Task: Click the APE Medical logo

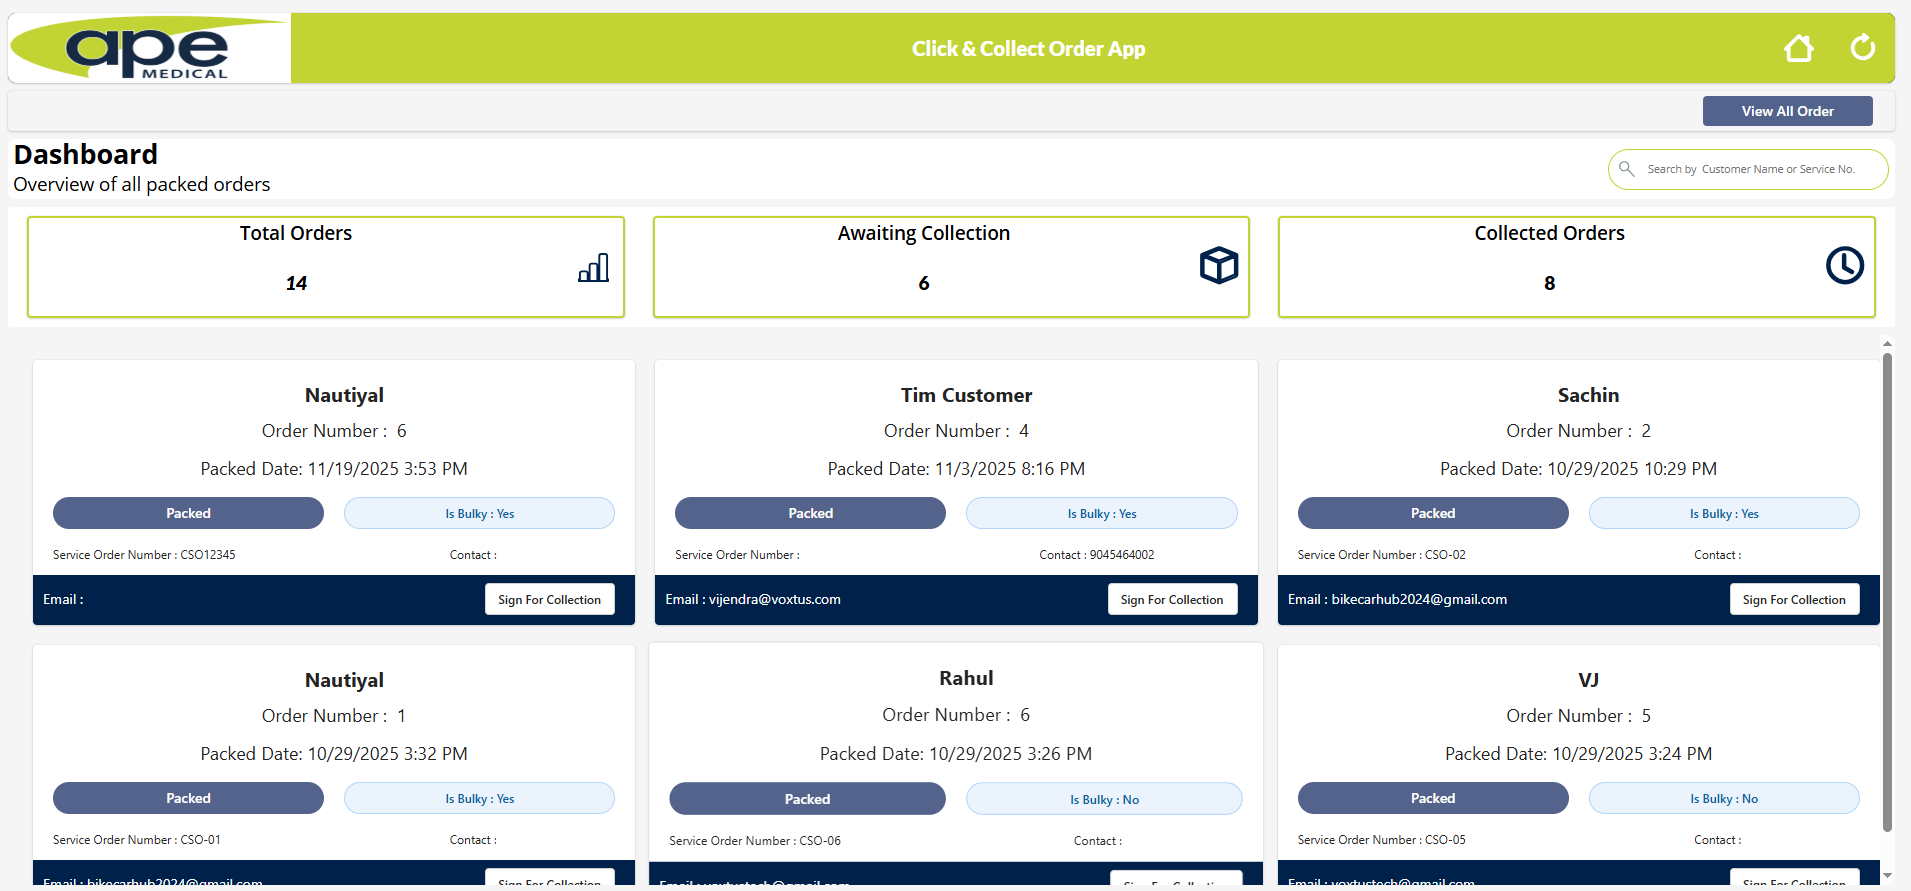Action: (150, 48)
